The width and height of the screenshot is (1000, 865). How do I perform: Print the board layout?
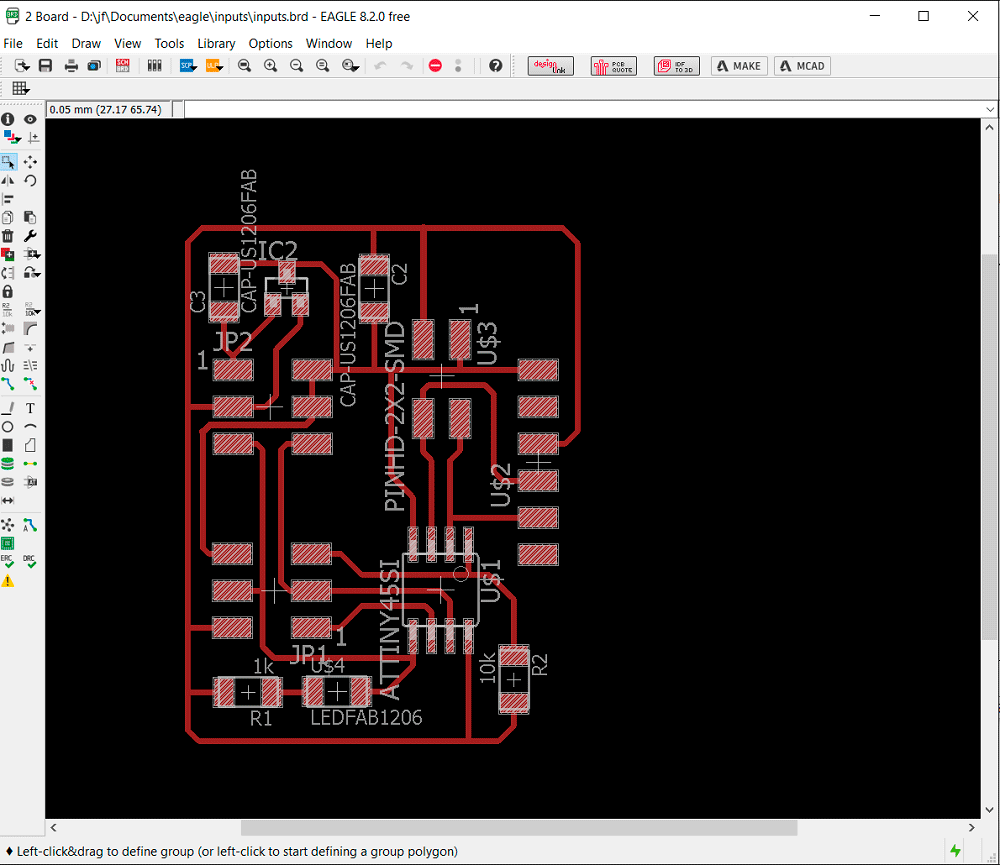click(71, 66)
